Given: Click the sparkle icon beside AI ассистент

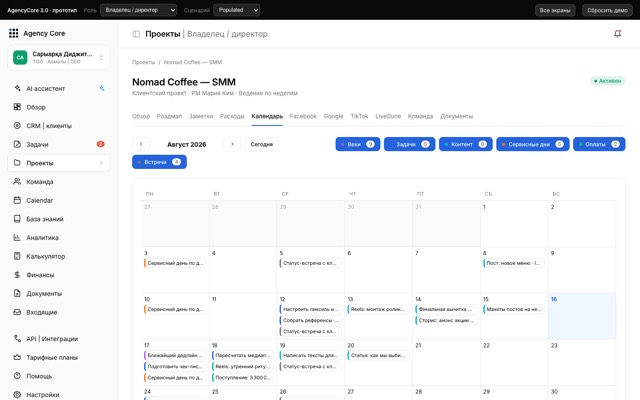Looking at the screenshot, I should 101,88.
